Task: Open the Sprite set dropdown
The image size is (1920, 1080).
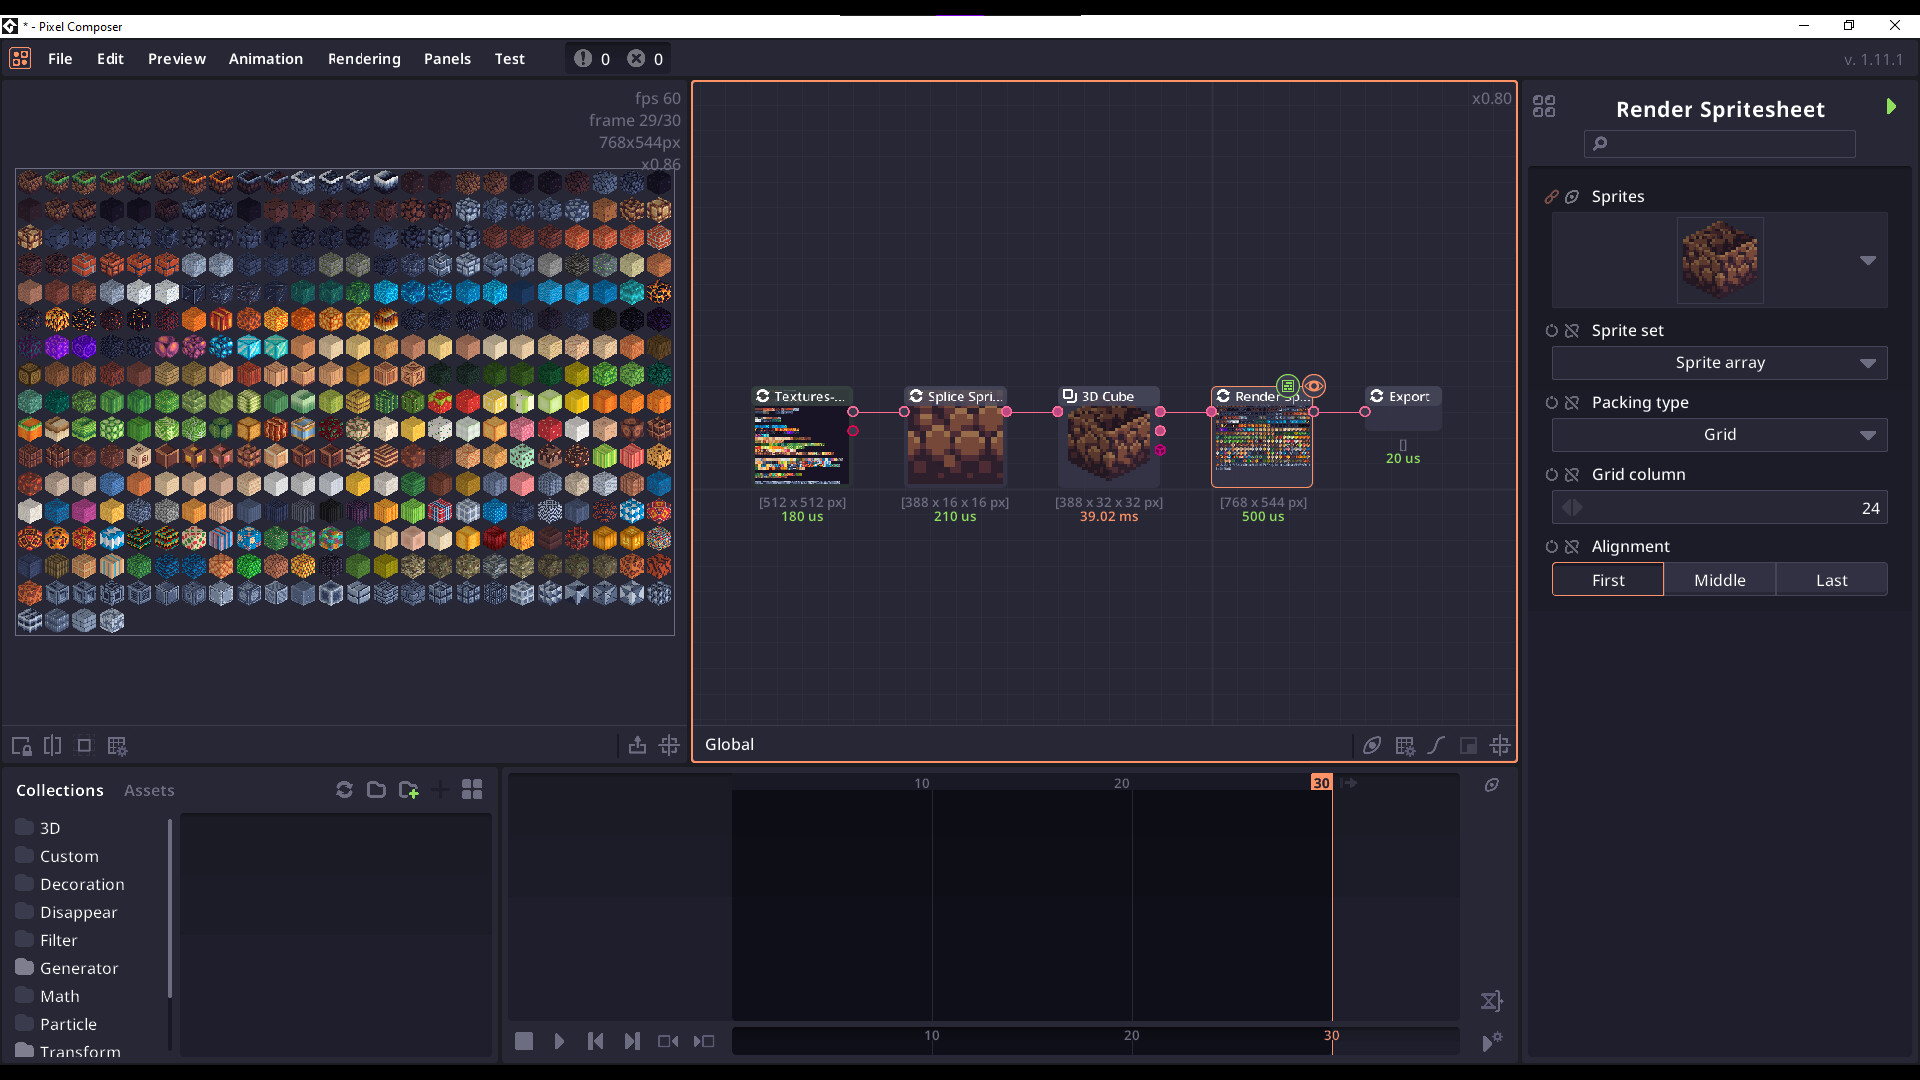Action: point(1718,362)
